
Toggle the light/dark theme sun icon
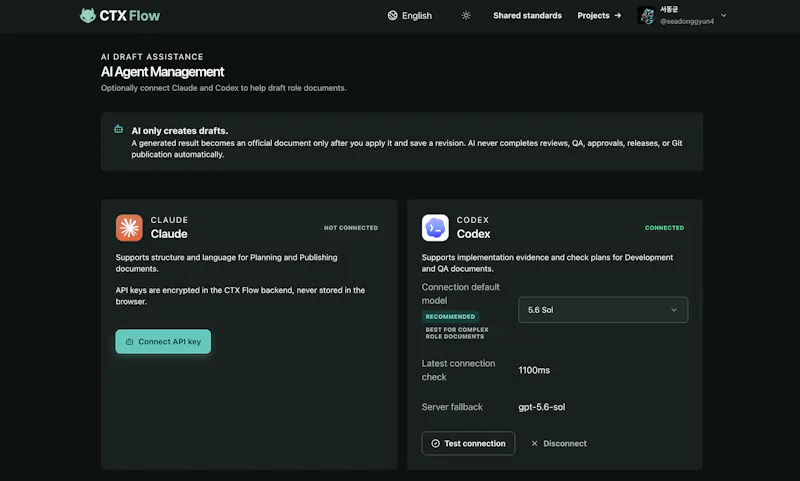[x=466, y=15]
